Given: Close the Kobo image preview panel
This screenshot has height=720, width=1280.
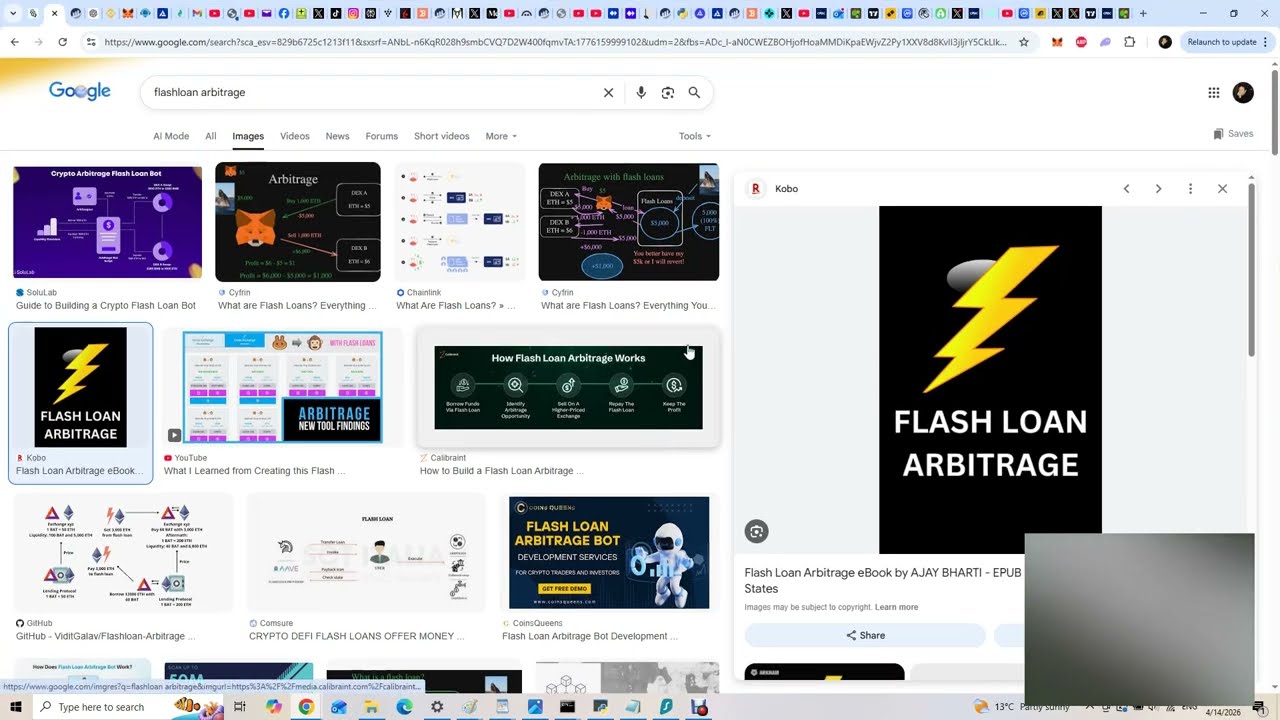Looking at the screenshot, I should 1222,188.
